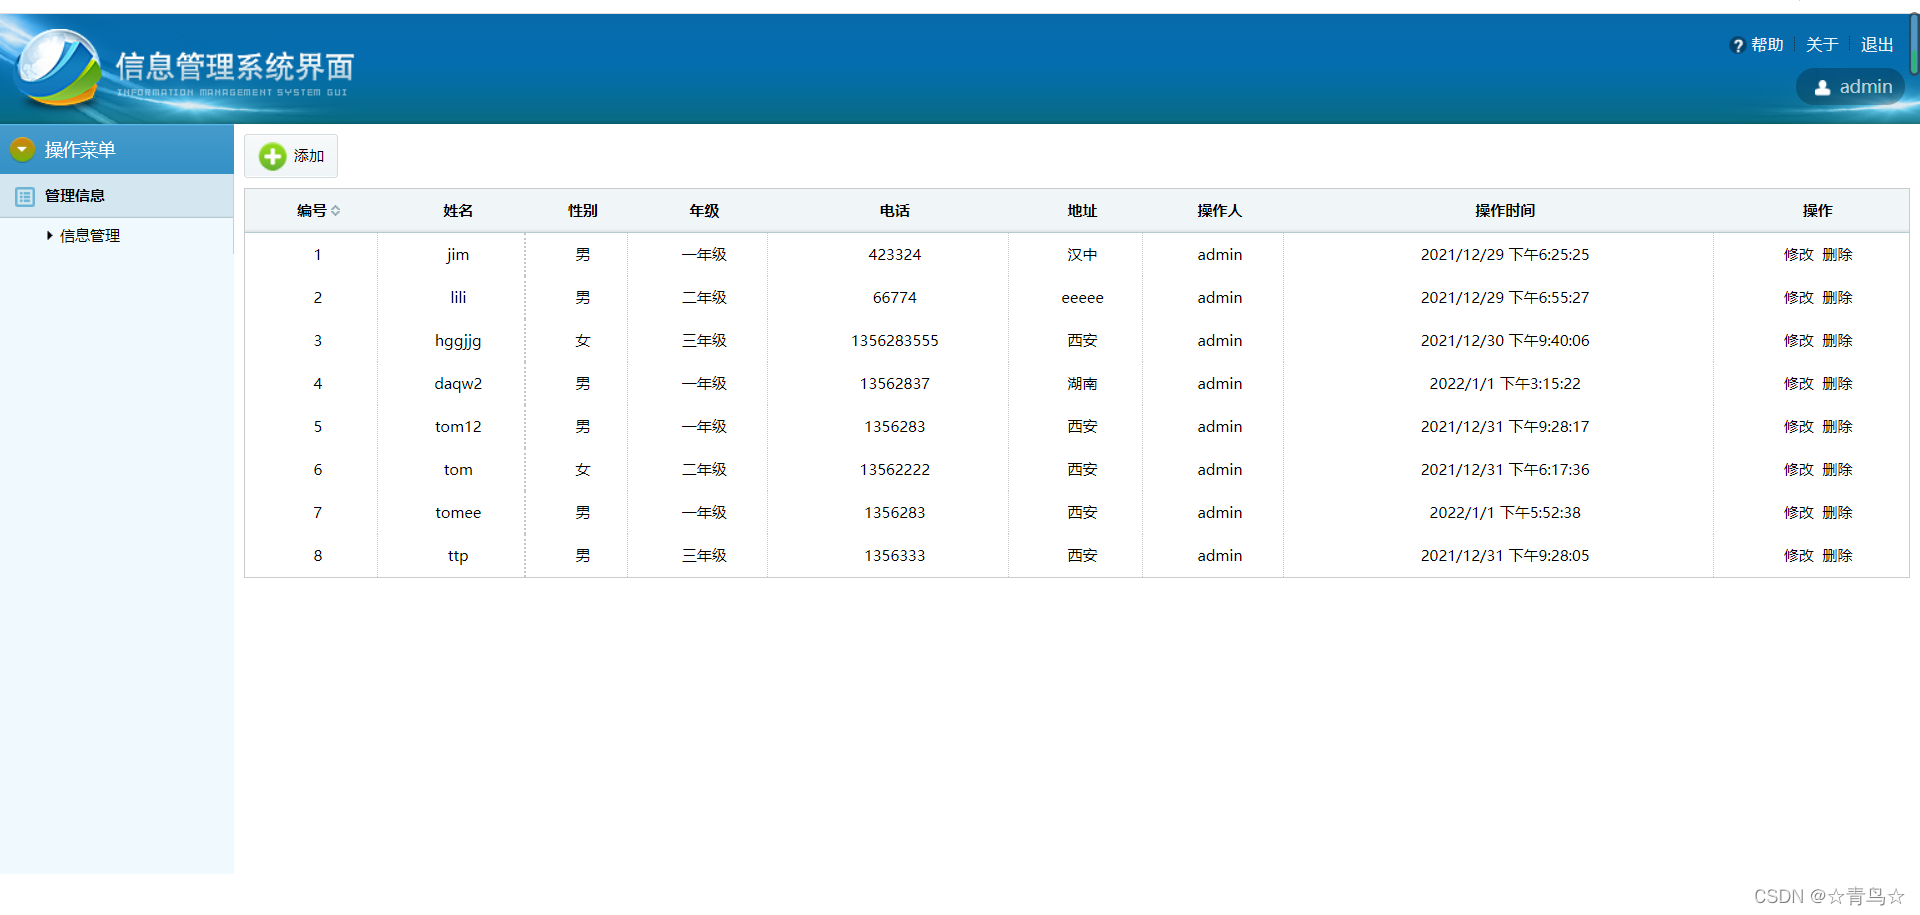Click the 操作时间 column header

(x=1504, y=211)
